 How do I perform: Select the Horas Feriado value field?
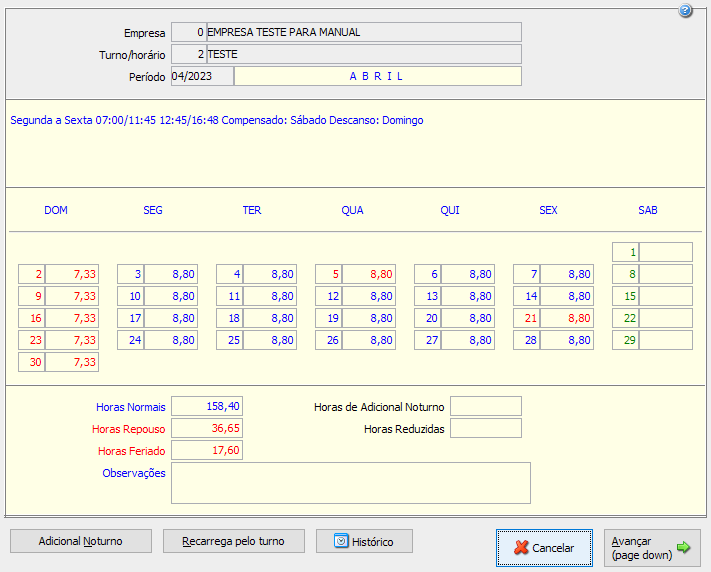point(207,451)
